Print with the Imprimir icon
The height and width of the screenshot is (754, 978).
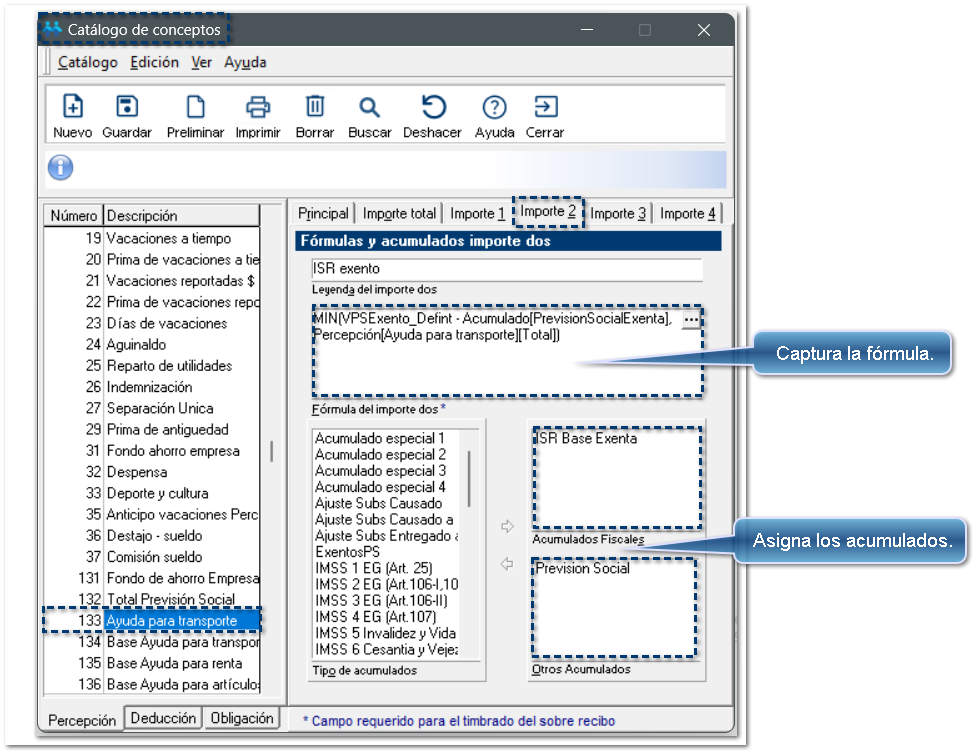[x=258, y=107]
